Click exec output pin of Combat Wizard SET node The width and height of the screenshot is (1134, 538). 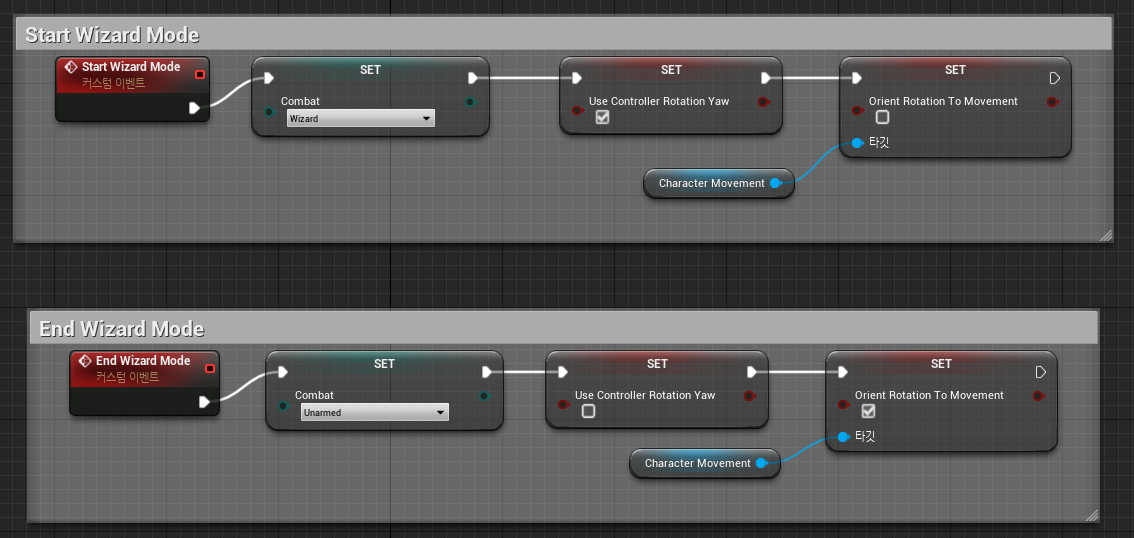point(473,78)
